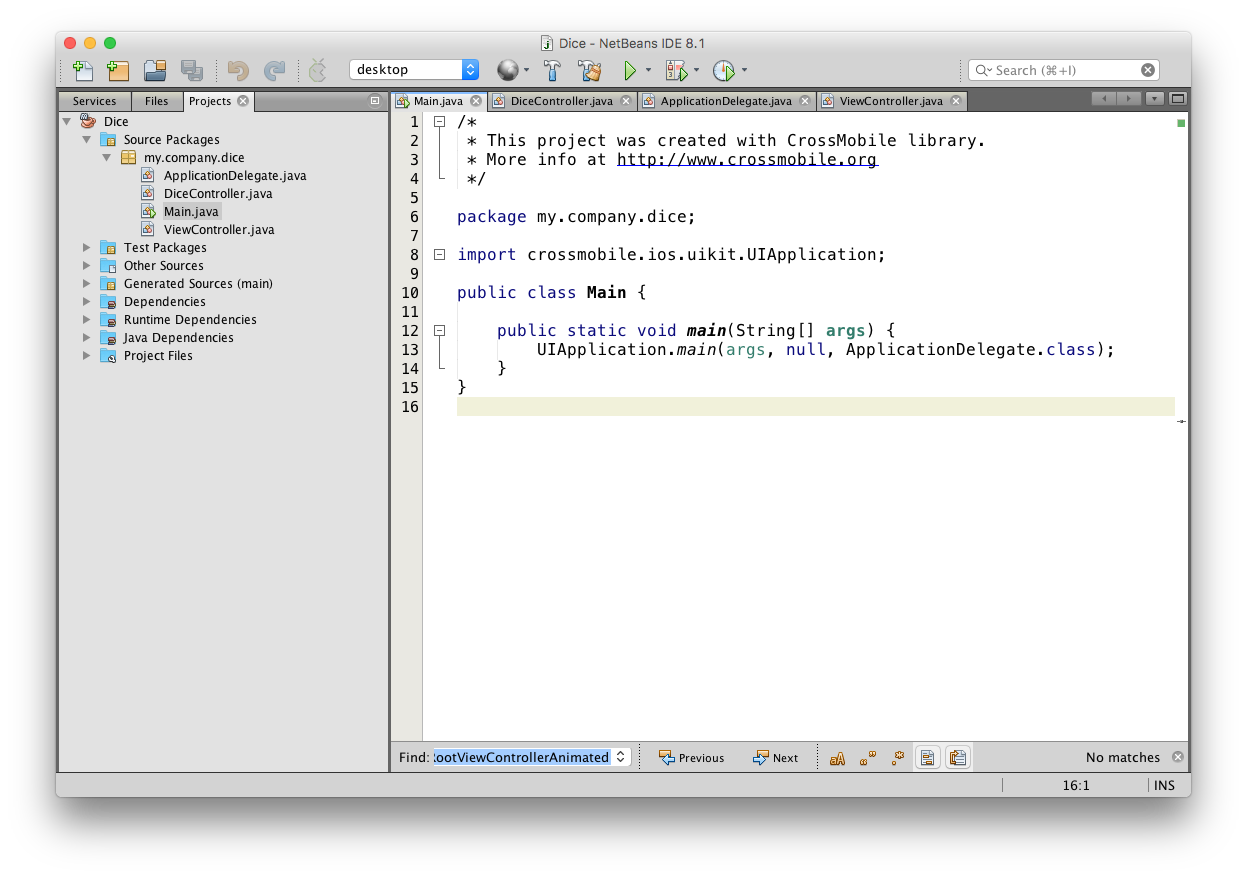
Task: Click the Debug Project icon
Action: (x=677, y=70)
